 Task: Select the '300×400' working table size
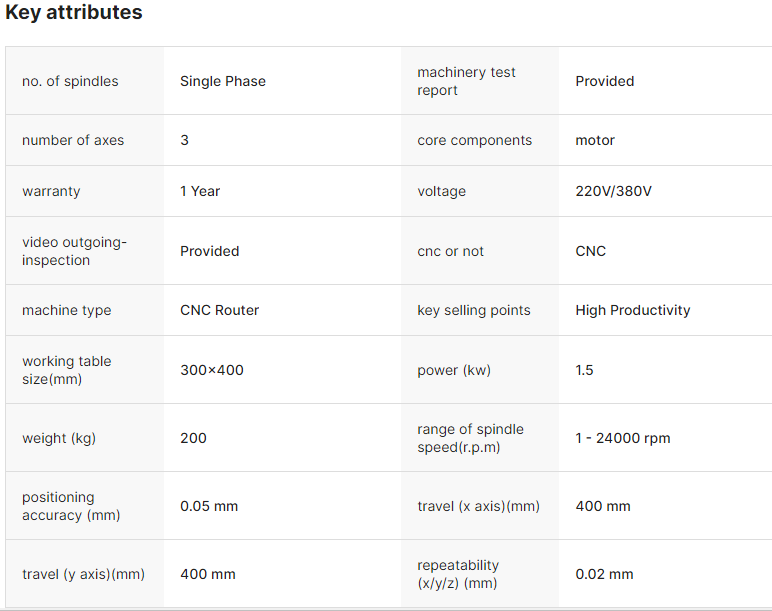point(212,370)
